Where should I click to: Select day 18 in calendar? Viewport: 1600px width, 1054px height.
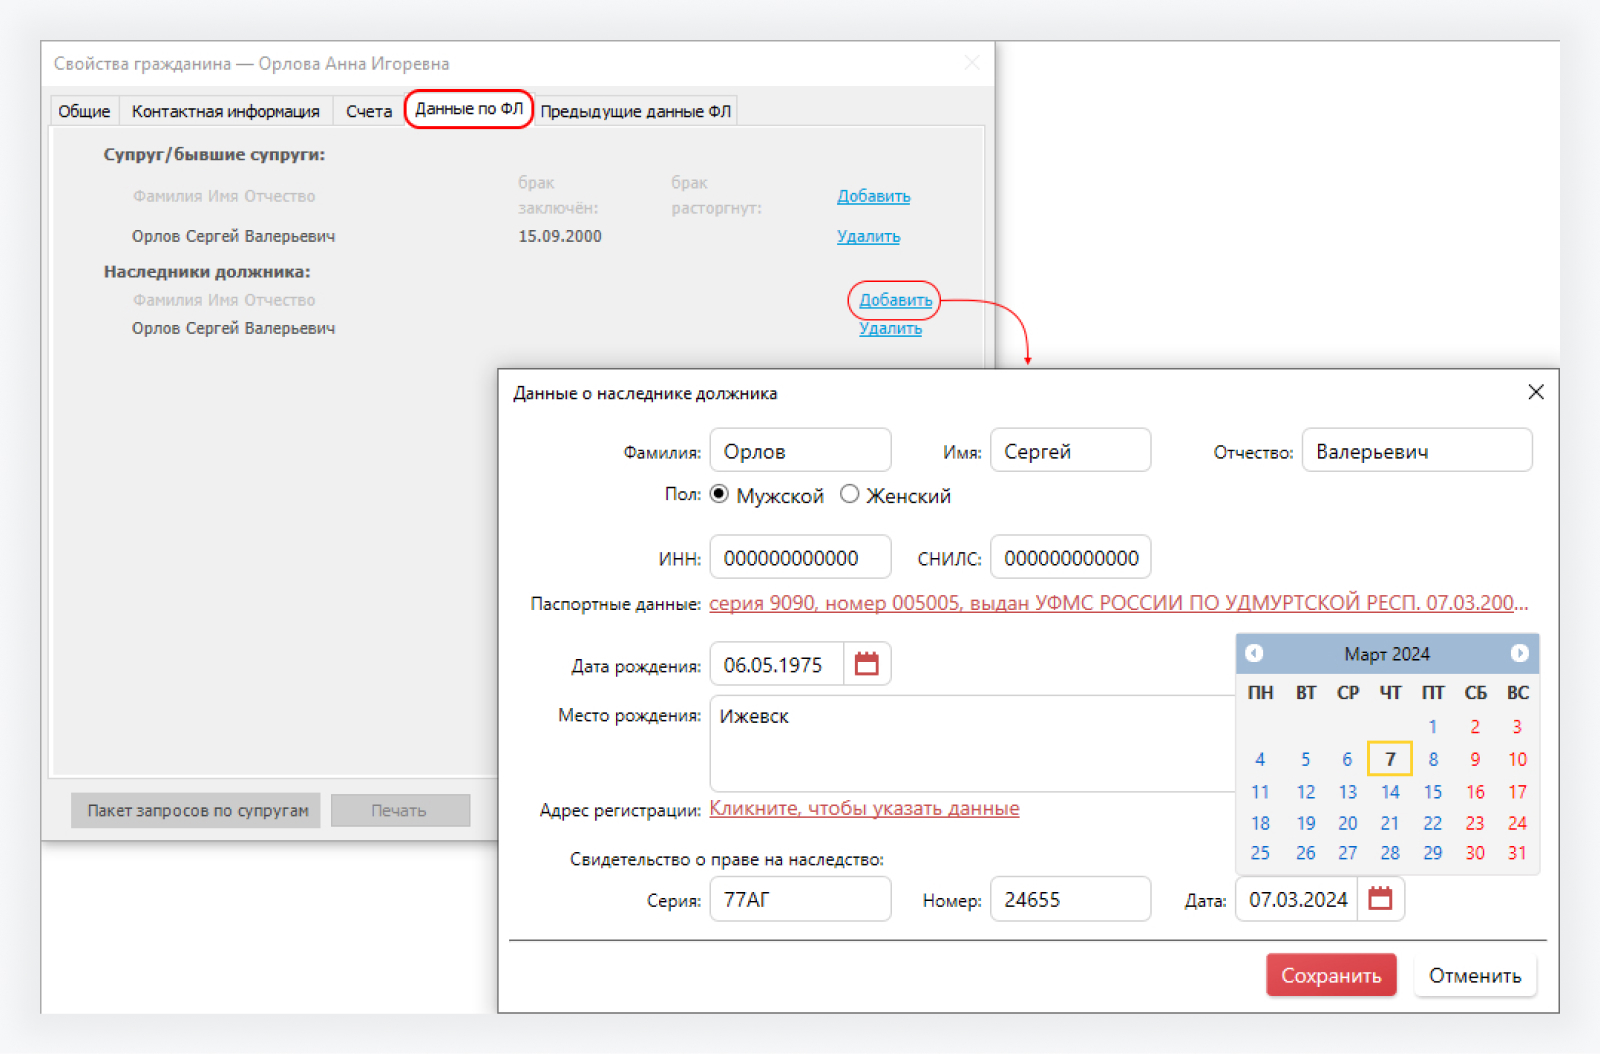1260,823
